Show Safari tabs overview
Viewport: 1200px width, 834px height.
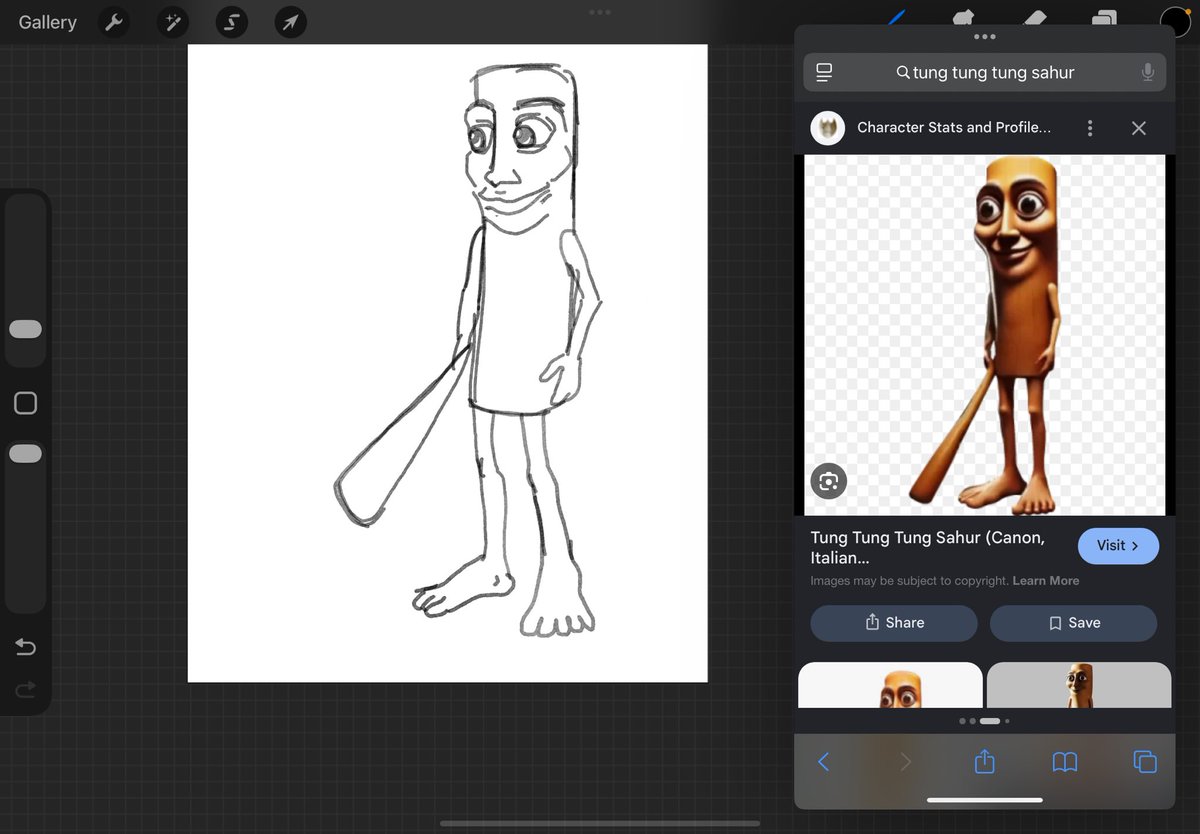(1145, 762)
